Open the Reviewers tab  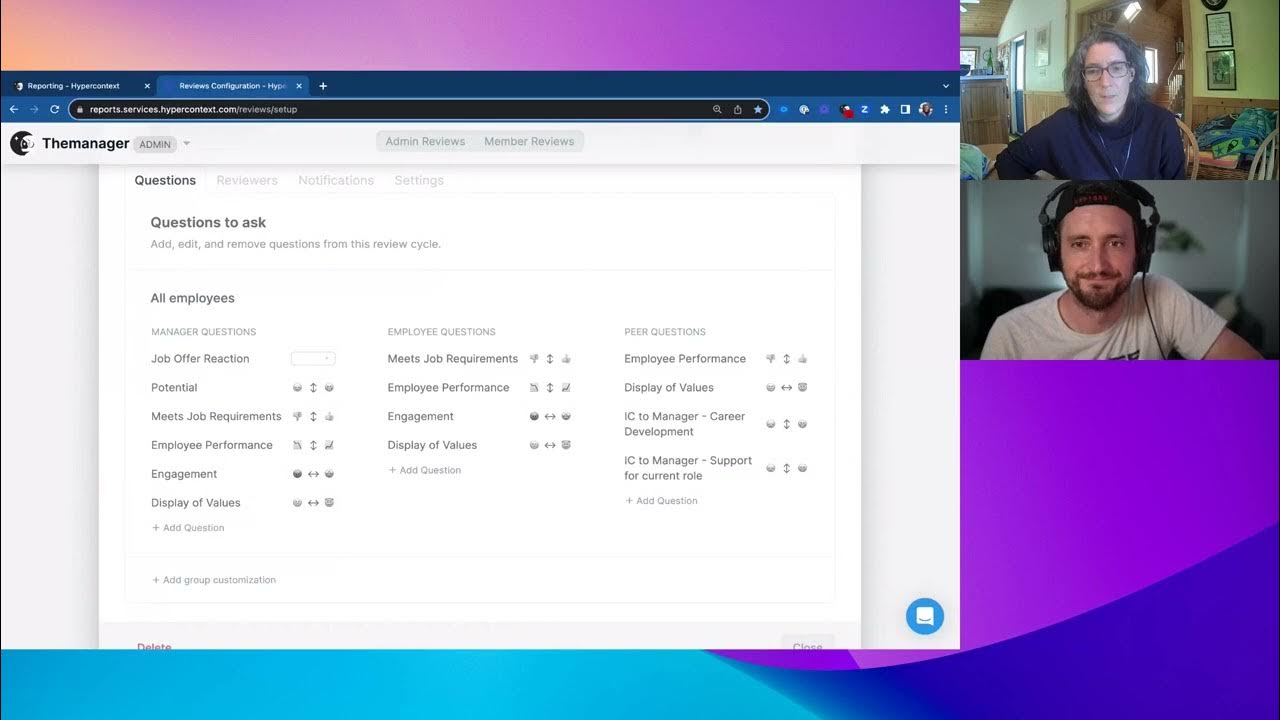pyautogui.click(x=247, y=181)
